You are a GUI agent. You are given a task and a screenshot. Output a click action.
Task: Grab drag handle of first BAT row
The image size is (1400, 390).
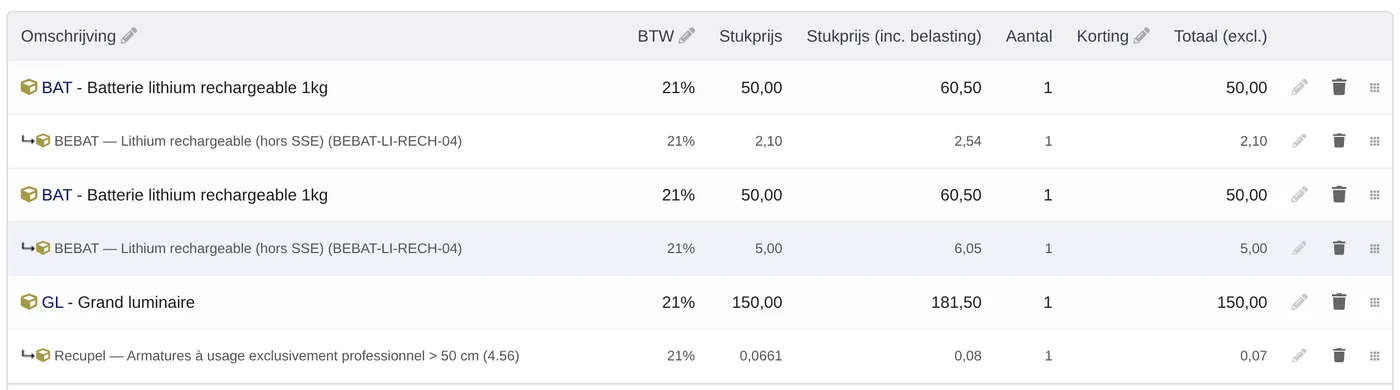(1375, 87)
